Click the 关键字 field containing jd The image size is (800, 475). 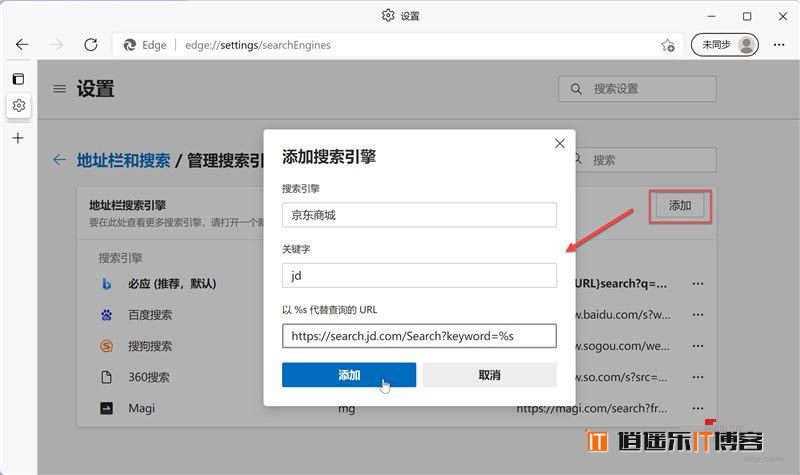tap(419, 276)
